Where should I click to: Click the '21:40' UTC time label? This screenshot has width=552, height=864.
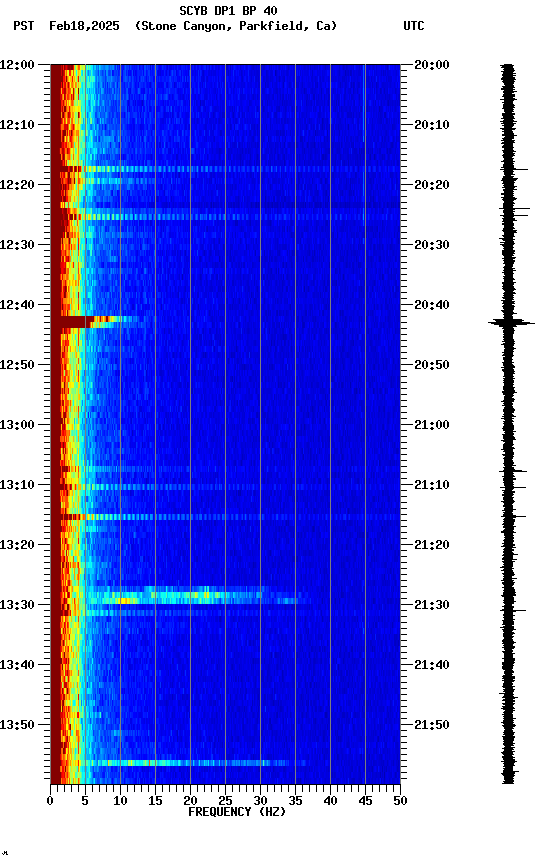click(x=432, y=666)
